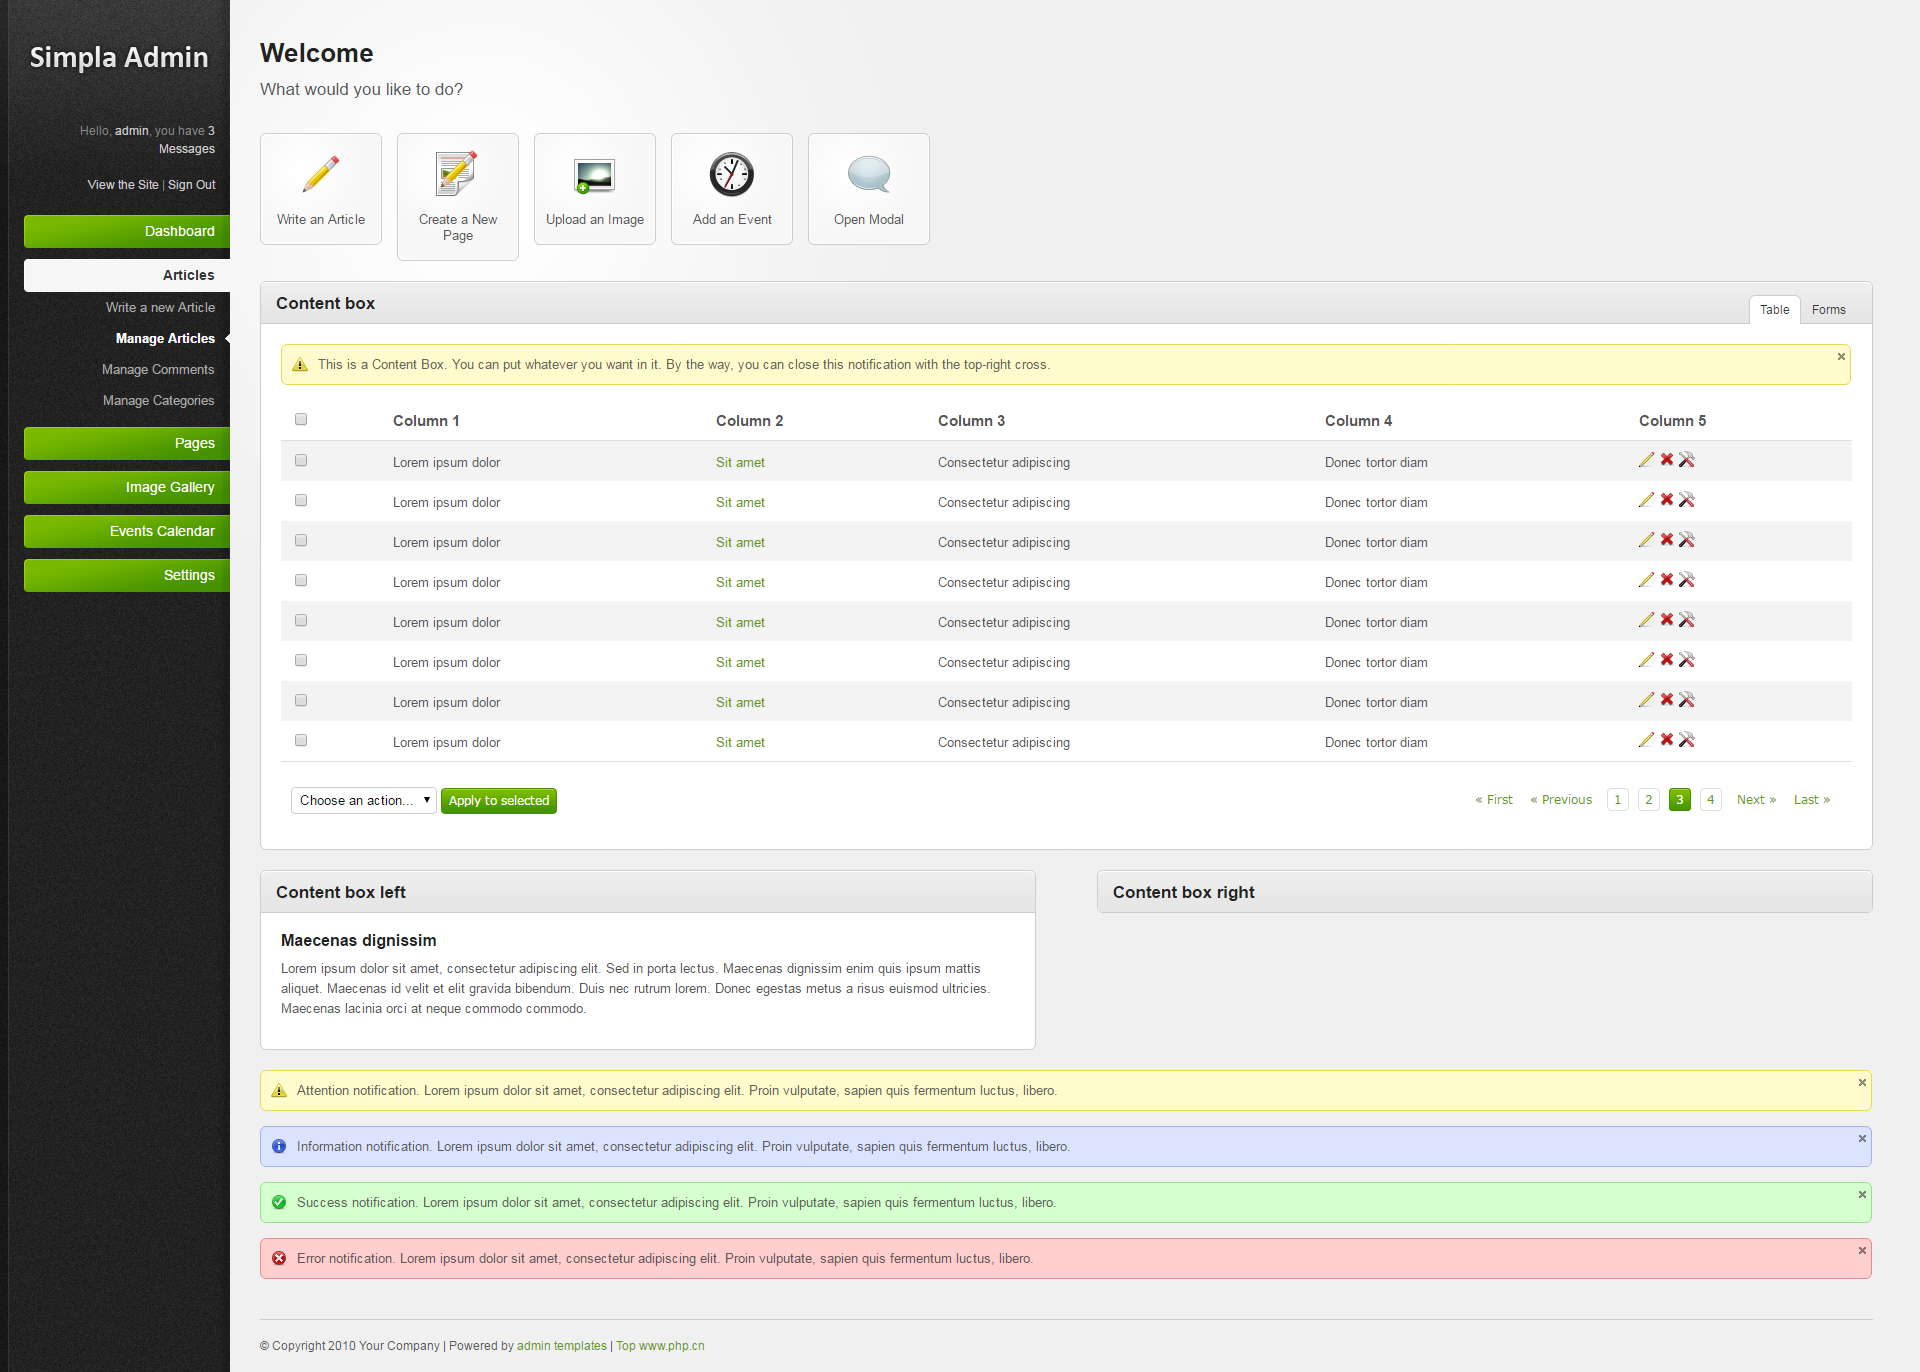
Task: Click the red delete cross in the fifth table row
Action: pos(1667,620)
